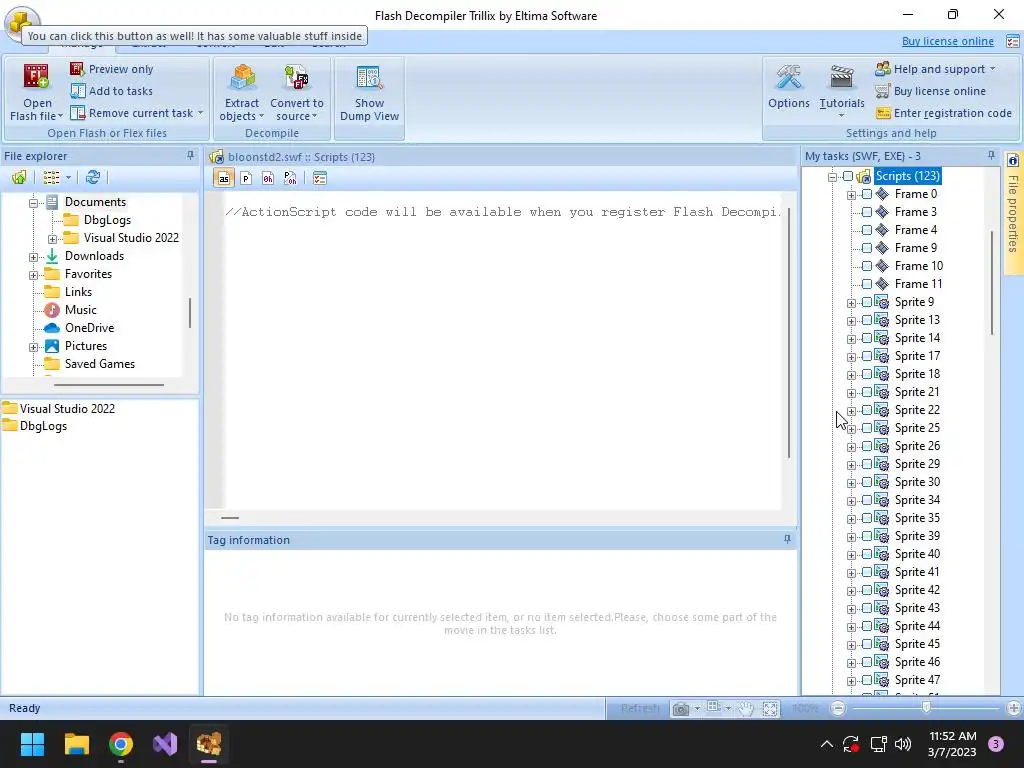The width and height of the screenshot is (1024, 768).
Task: Click the My tasks panel scrollbar
Action: tap(991, 283)
